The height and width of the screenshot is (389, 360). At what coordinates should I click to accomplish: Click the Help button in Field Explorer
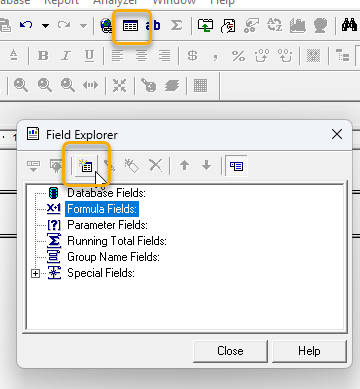[309, 351]
